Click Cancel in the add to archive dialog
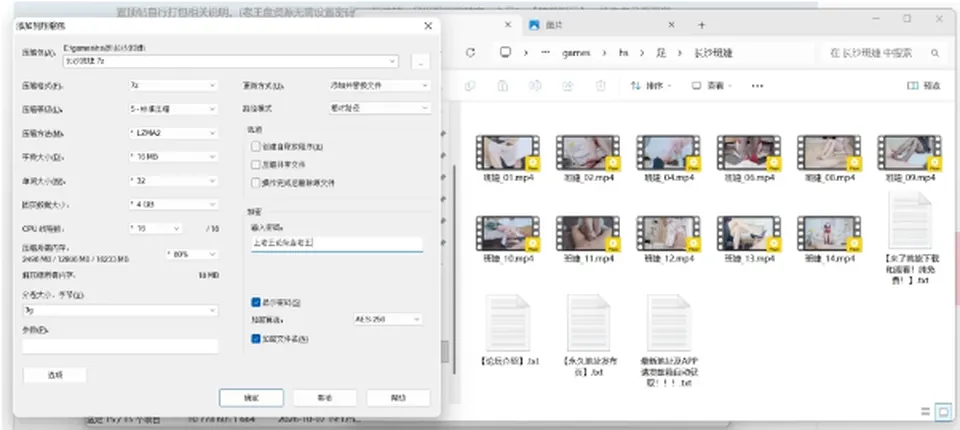This screenshot has height=430, width=960. pyautogui.click(x=324, y=398)
